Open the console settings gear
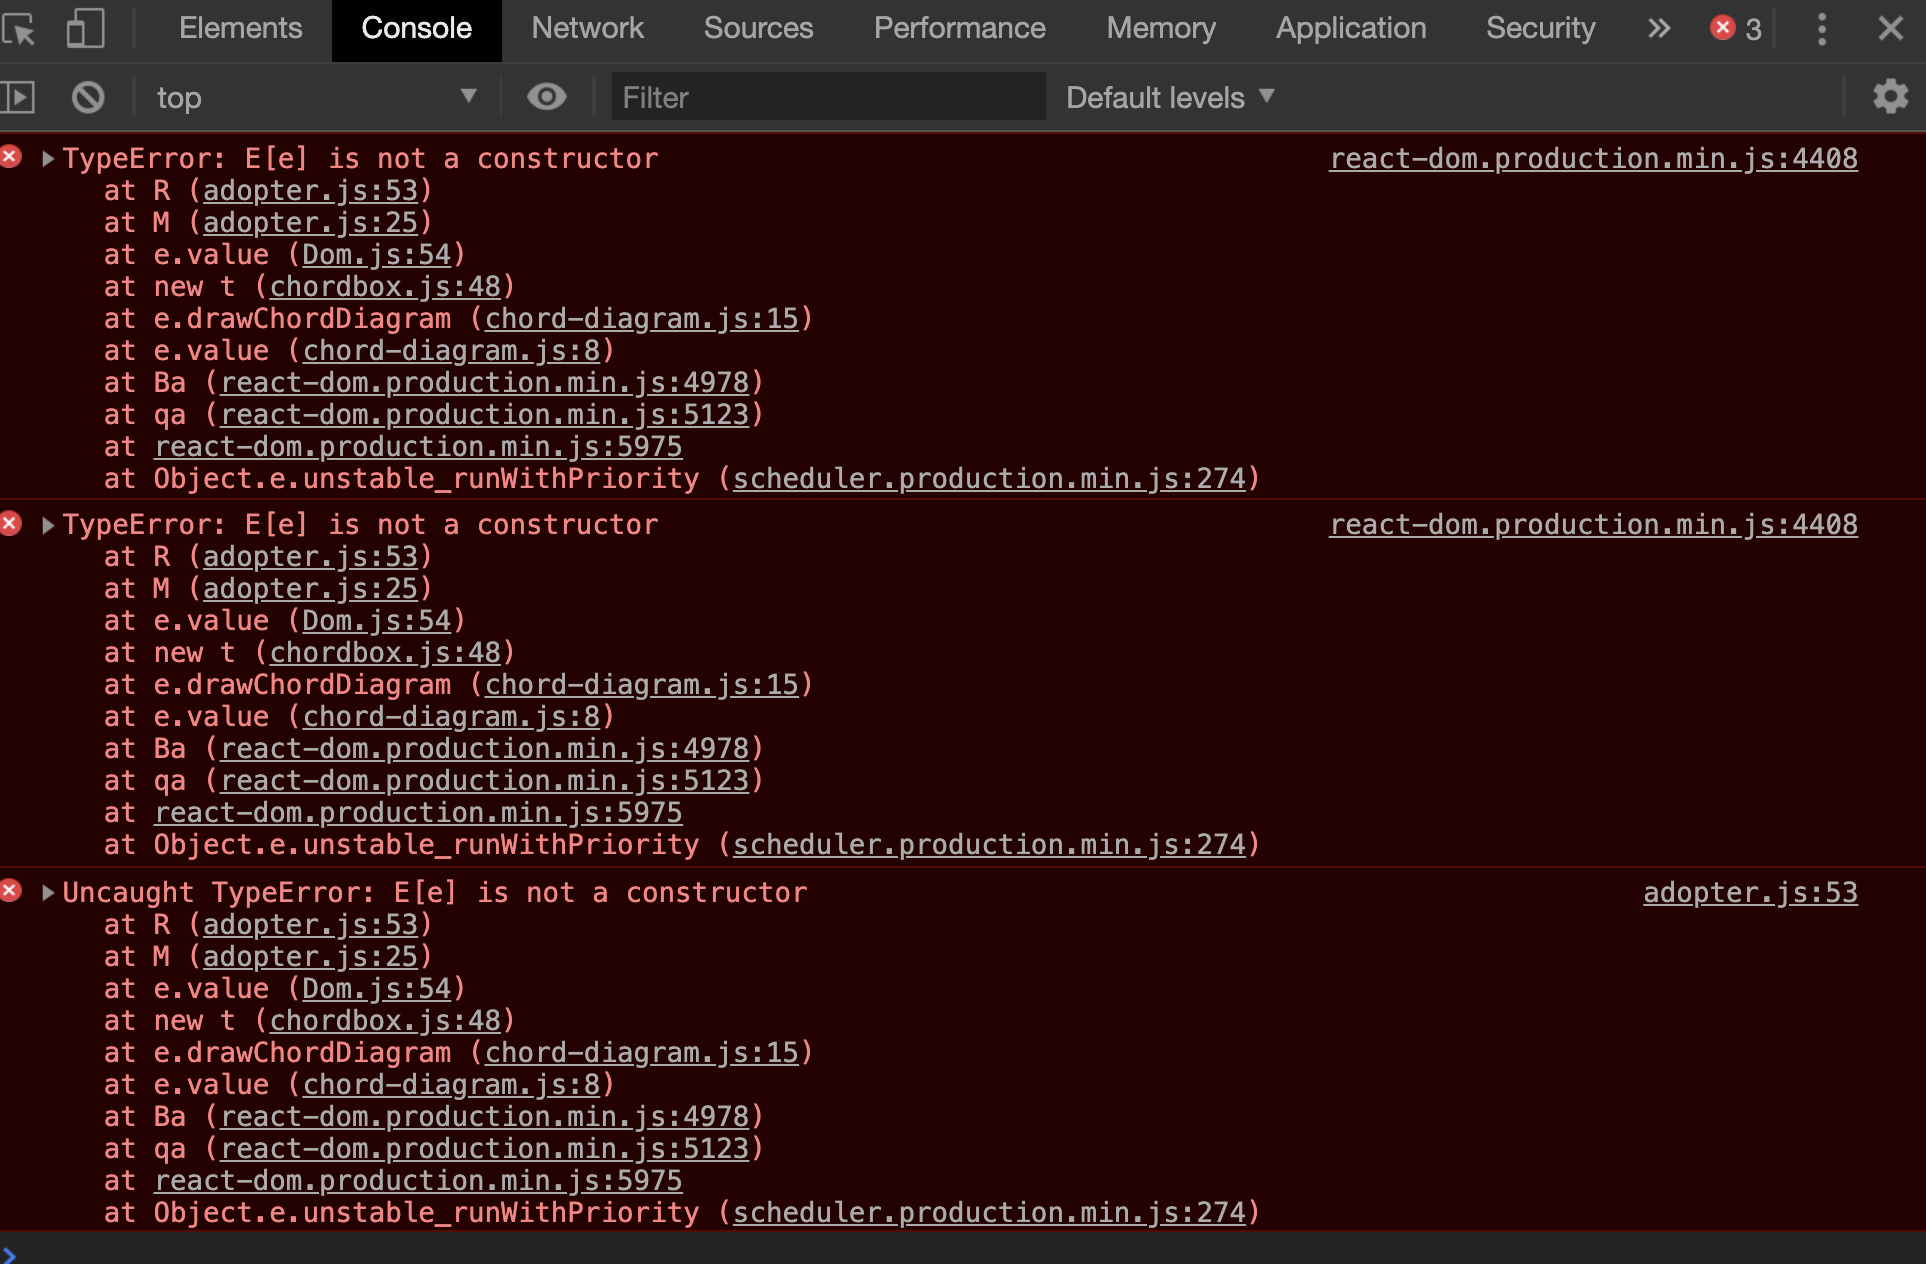Screen dimensions: 1926x1264 [x=1890, y=97]
